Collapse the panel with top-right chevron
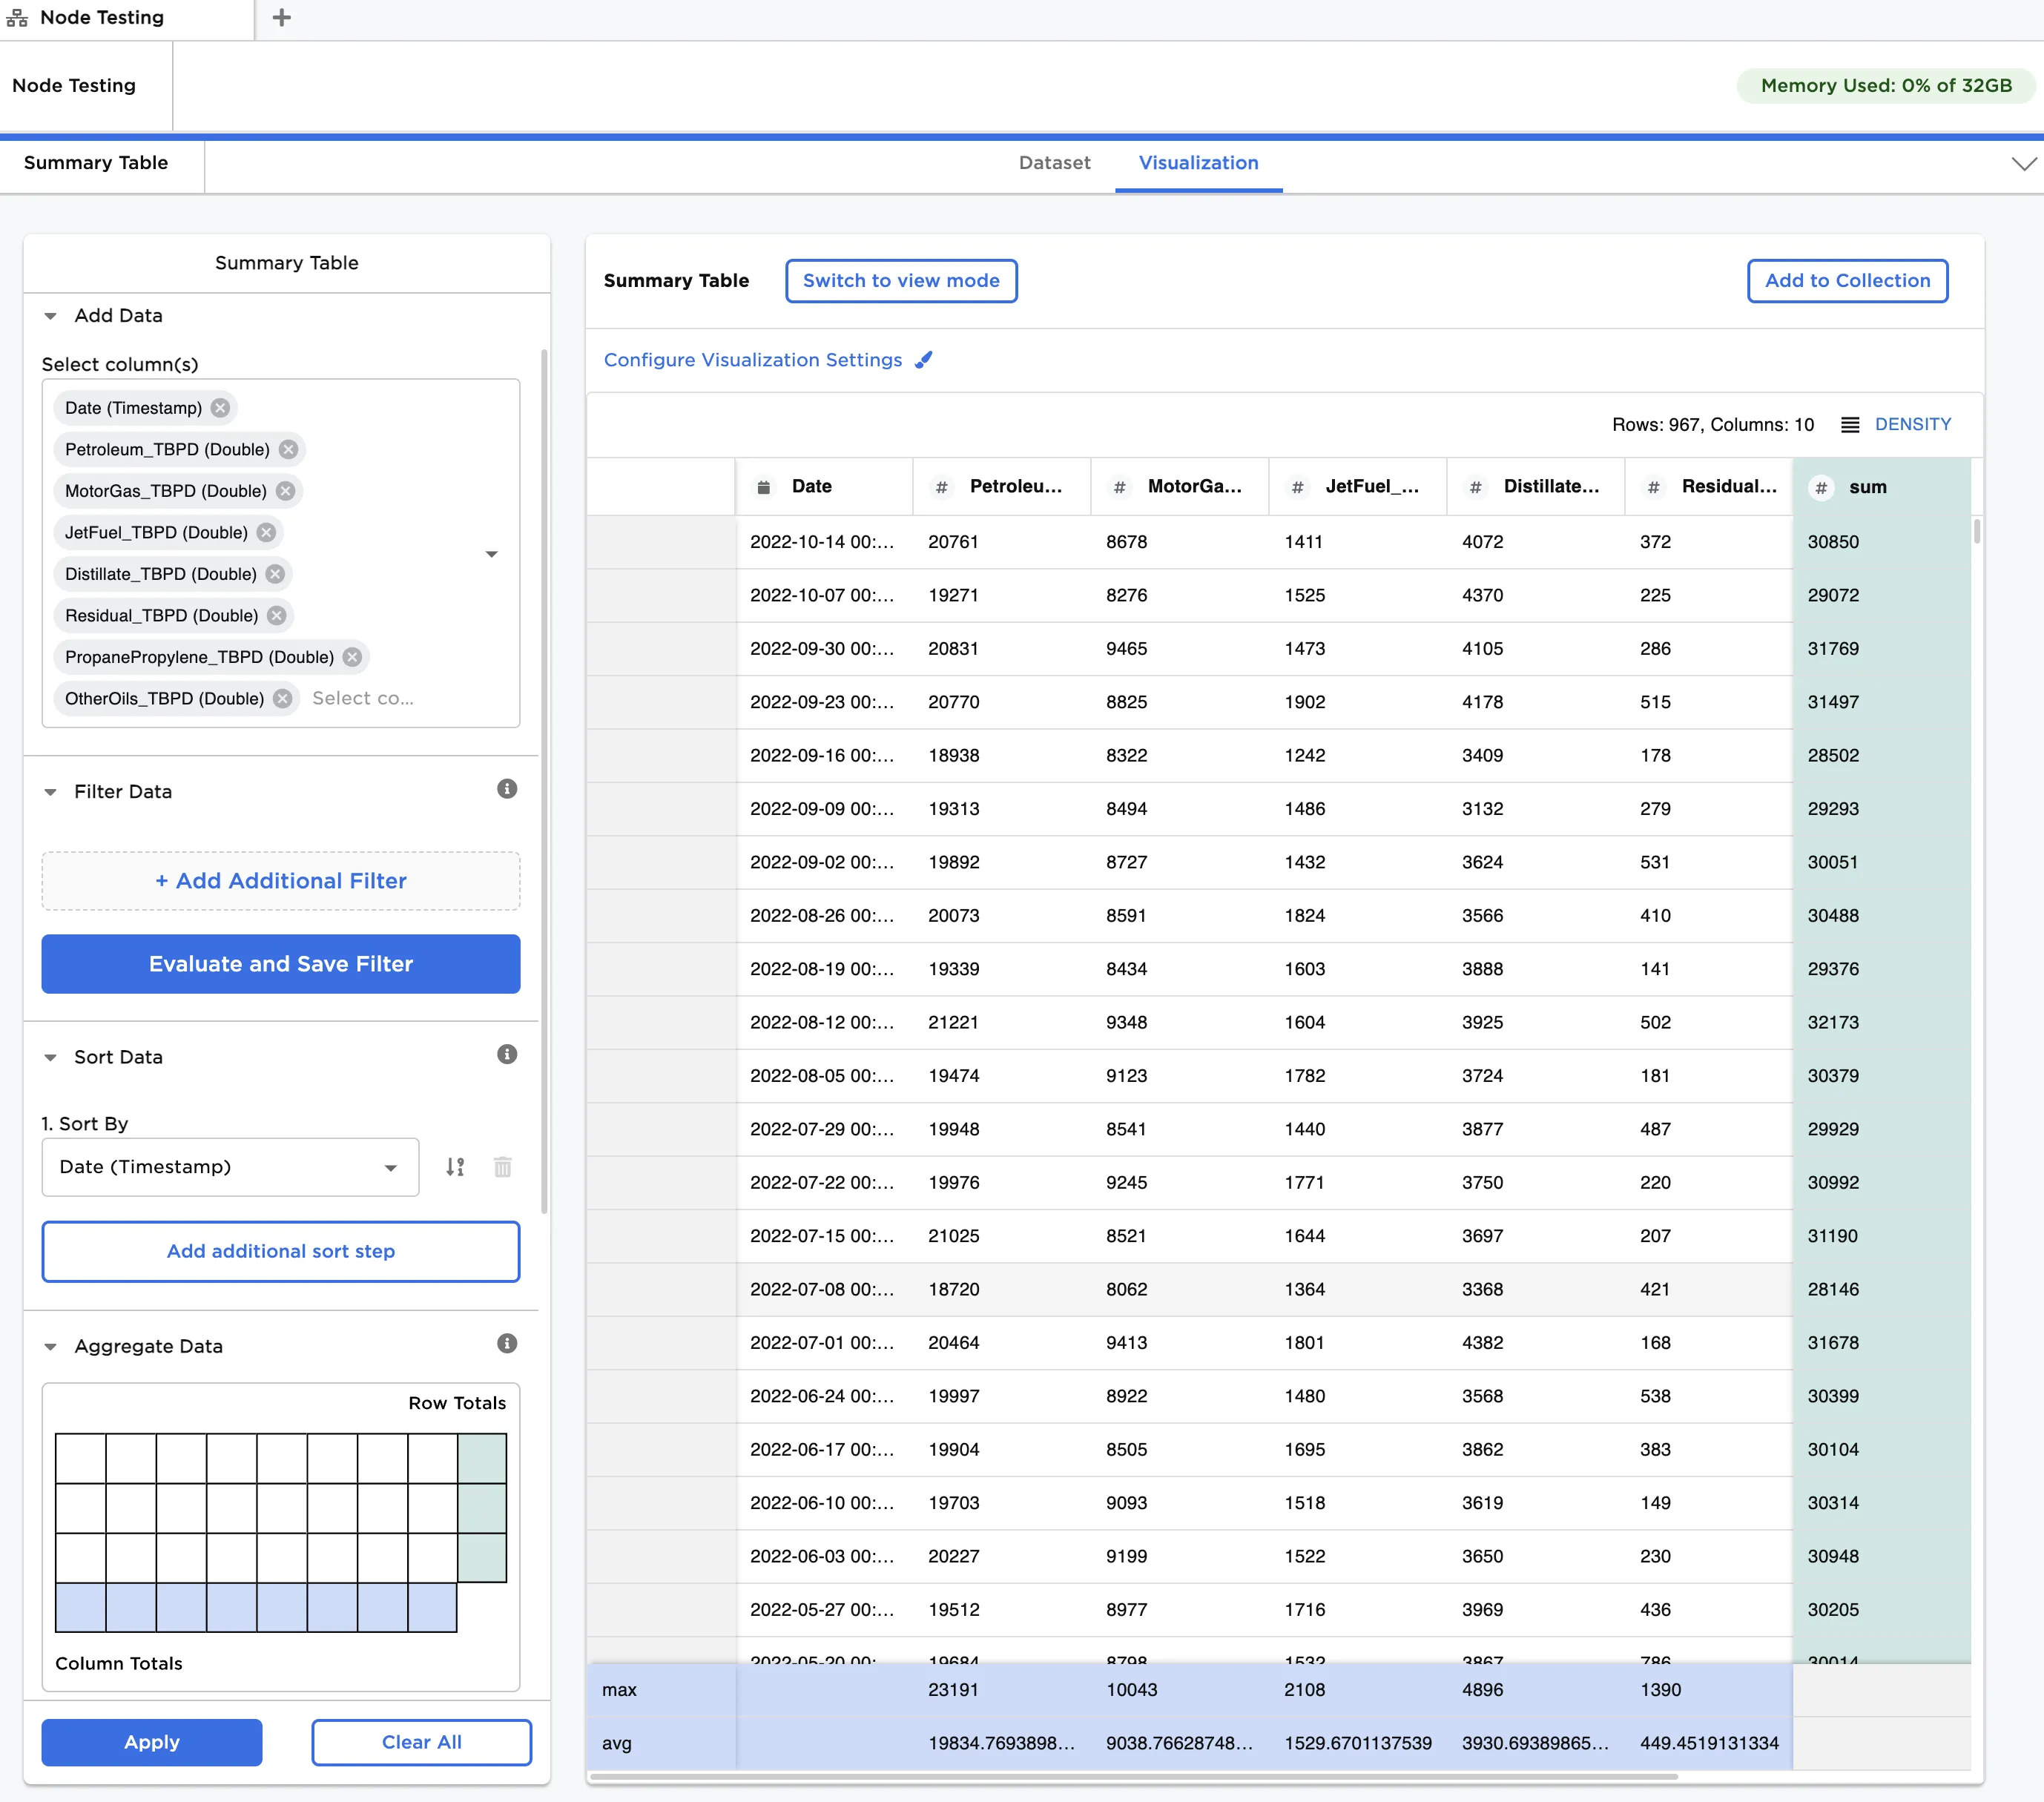Image resolution: width=2044 pixels, height=1802 pixels. (x=2024, y=164)
